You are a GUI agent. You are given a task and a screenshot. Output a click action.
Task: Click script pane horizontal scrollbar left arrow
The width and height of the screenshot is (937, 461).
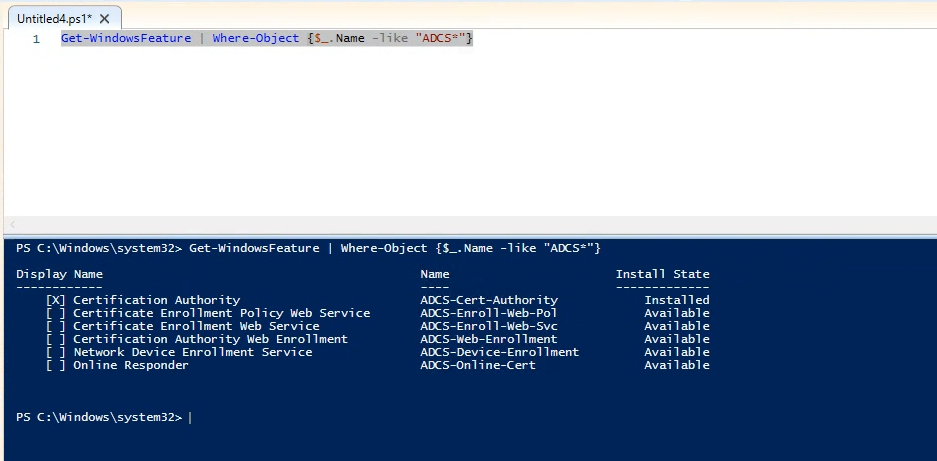12,225
